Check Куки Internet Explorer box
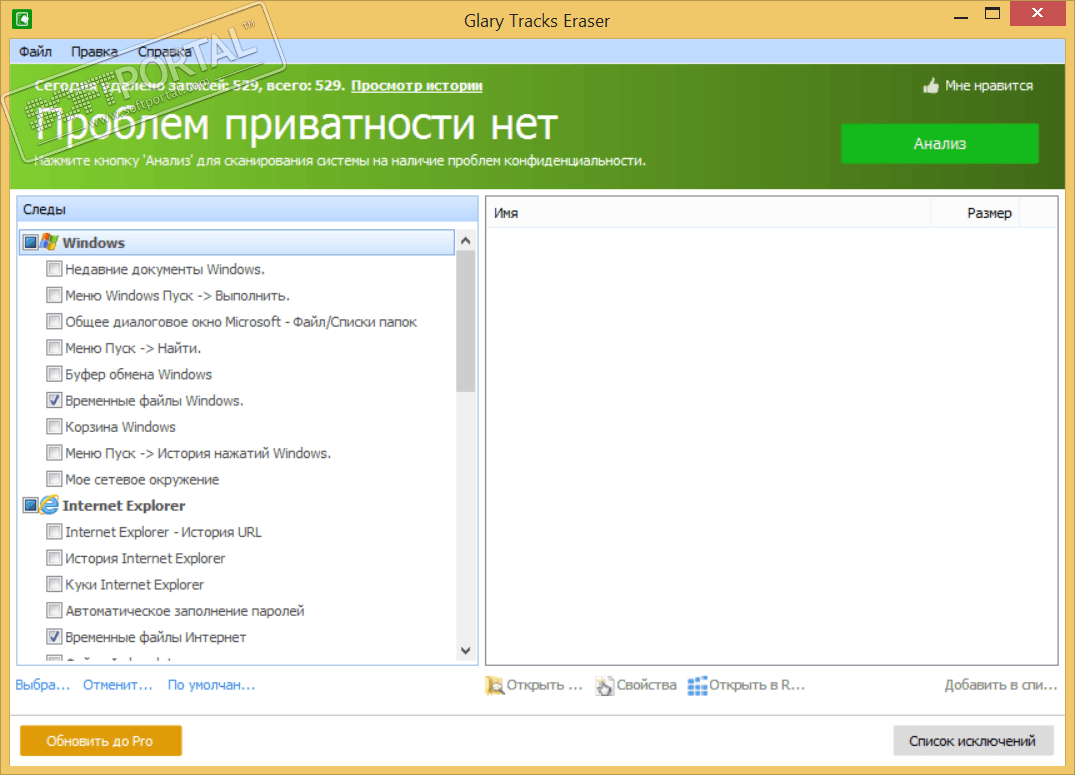Viewport: 1075px width, 775px height. tap(54, 584)
